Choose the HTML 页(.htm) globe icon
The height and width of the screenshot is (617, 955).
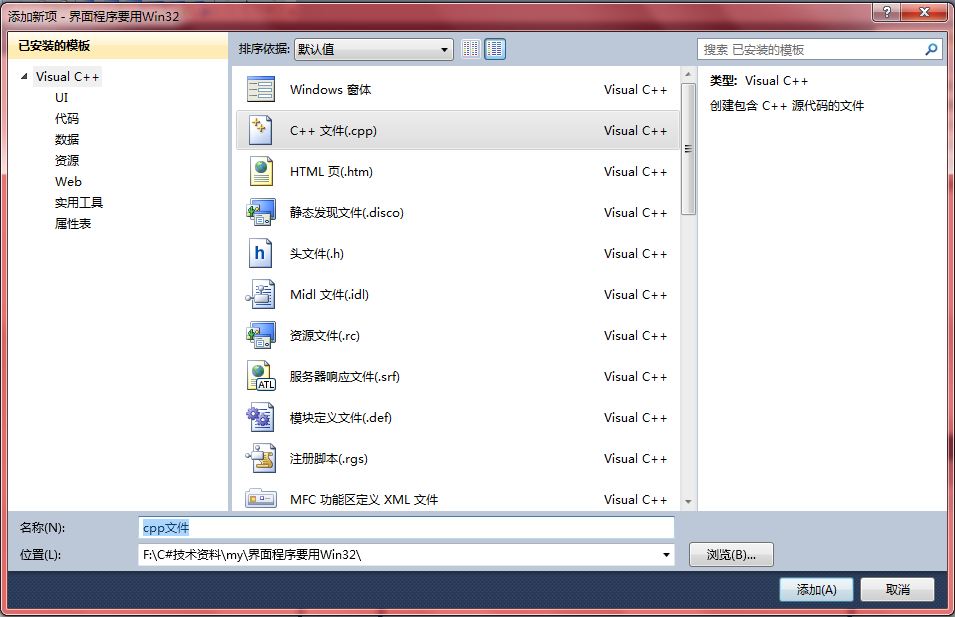(x=261, y=171)
